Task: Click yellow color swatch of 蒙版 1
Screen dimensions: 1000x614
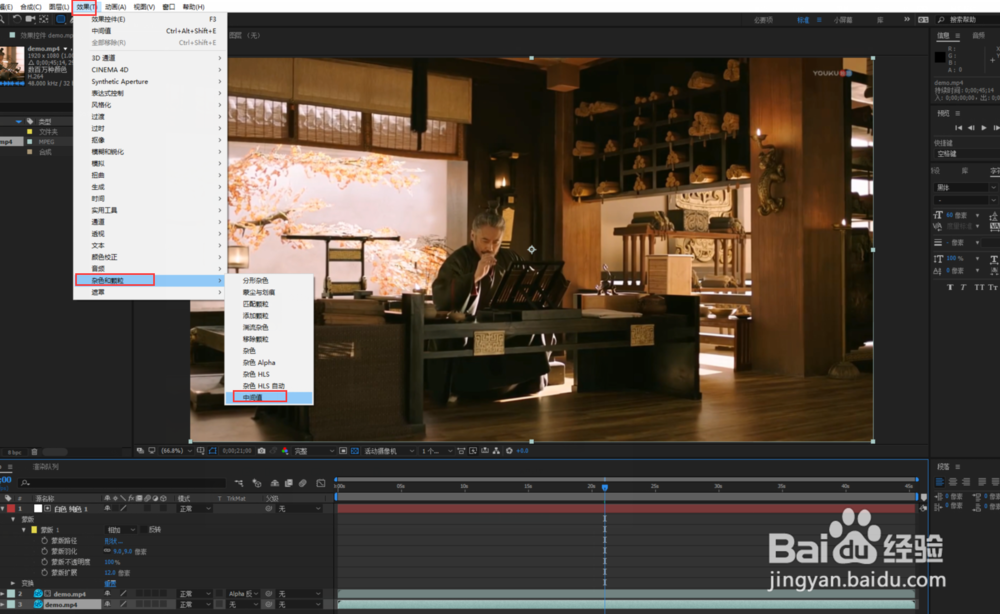Action: [x=34, y=530]
